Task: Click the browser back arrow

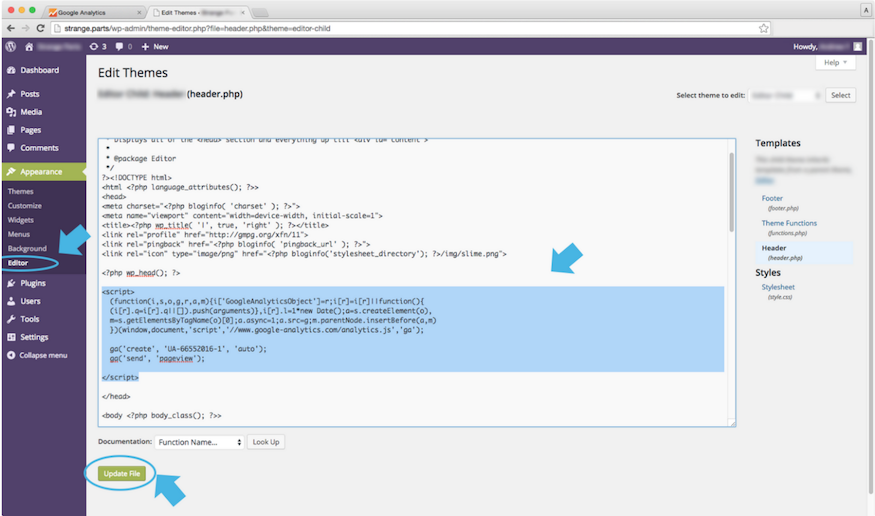Action: tap(11, 28)
